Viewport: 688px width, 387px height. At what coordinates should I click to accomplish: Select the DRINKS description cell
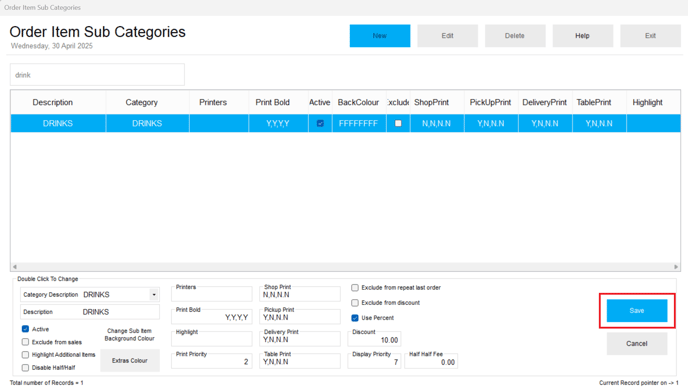tap(58, 123)
